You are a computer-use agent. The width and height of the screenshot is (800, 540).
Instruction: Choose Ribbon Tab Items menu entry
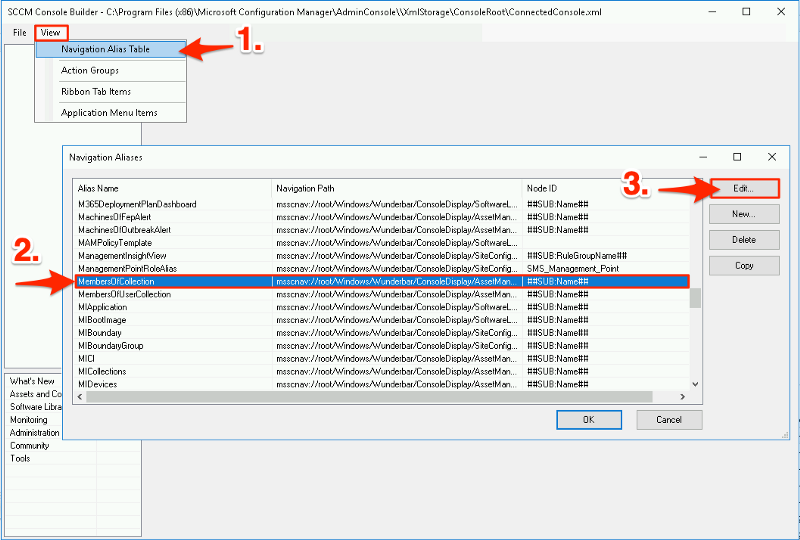point(111,92)
